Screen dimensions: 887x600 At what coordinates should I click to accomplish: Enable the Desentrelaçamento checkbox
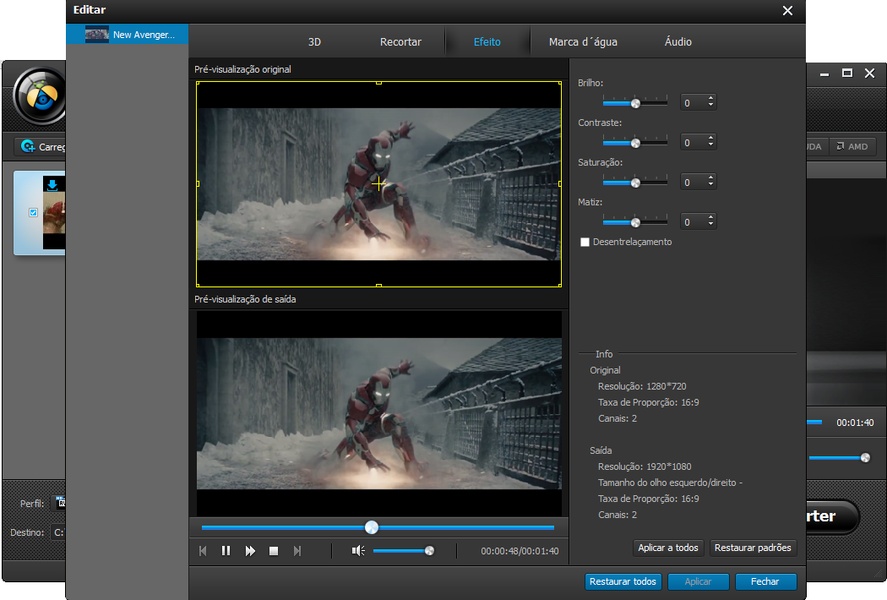click(x=585, y=242)
